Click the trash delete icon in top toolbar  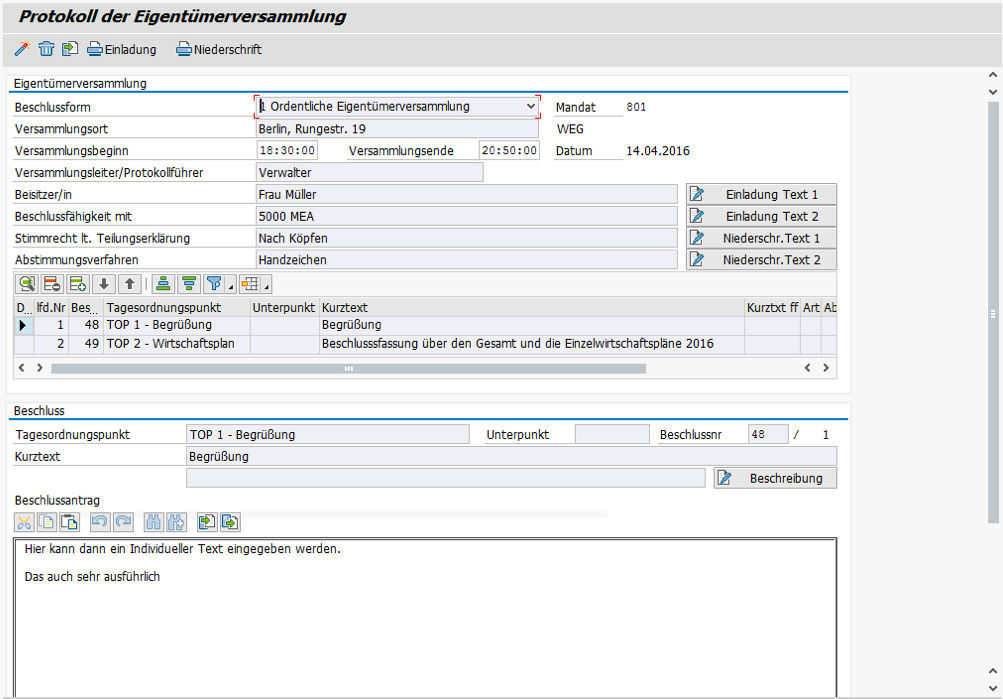46,49
